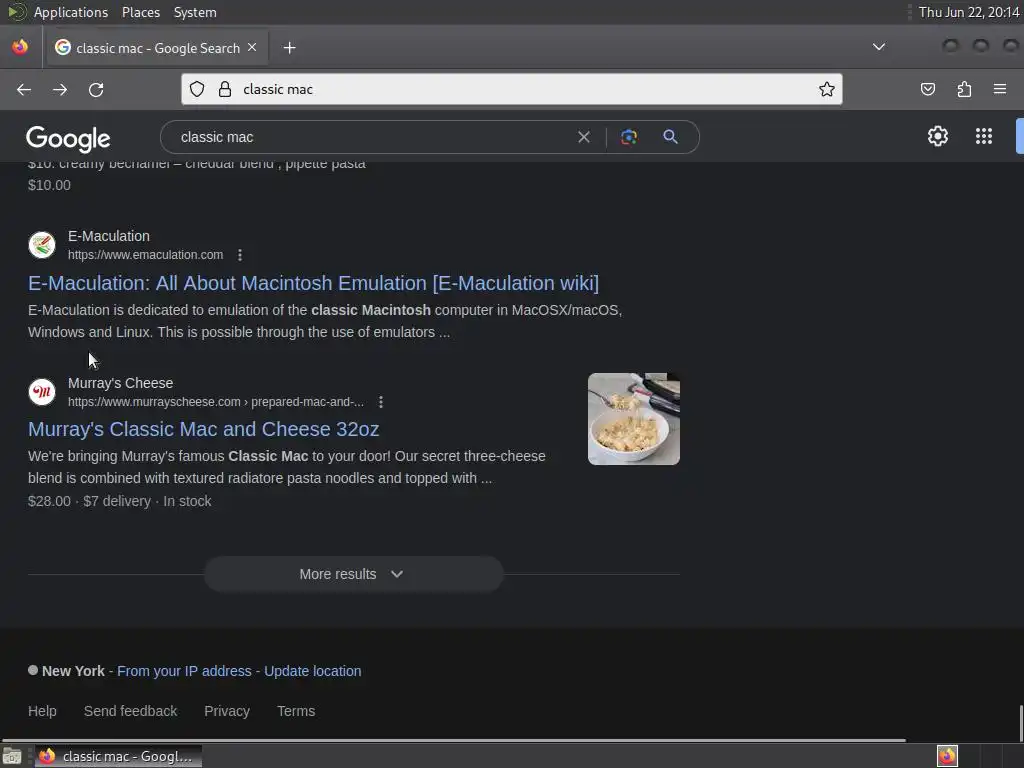The height and width of the screenshot is (768, 1024).
Task: Open the mac and cheese thumbnail image
Action: [x=633, y=419]
